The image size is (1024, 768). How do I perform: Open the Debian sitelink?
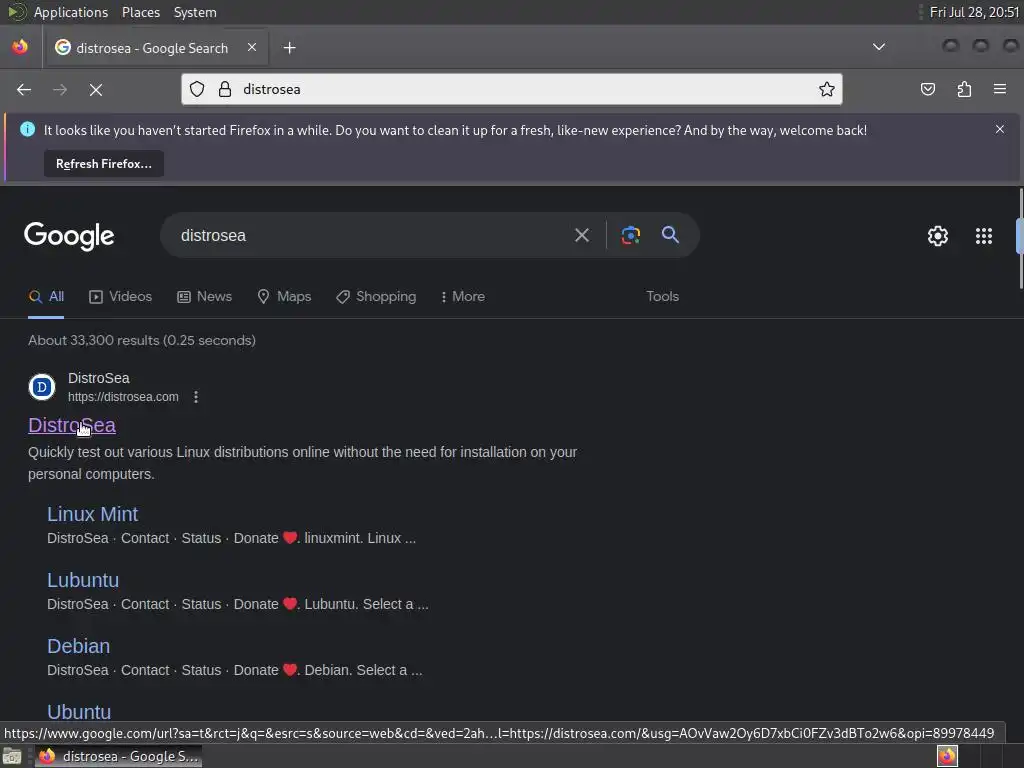pyautogui.click(x=78, y=646)
